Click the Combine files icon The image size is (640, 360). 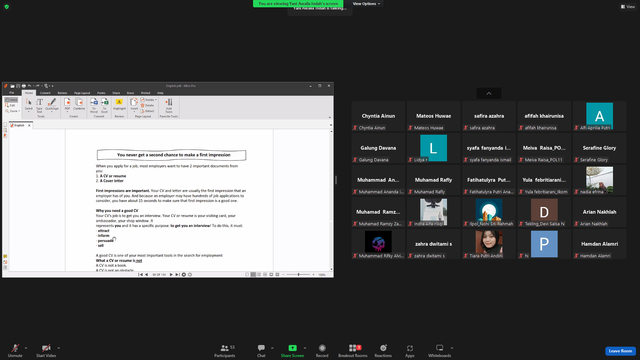79,104
